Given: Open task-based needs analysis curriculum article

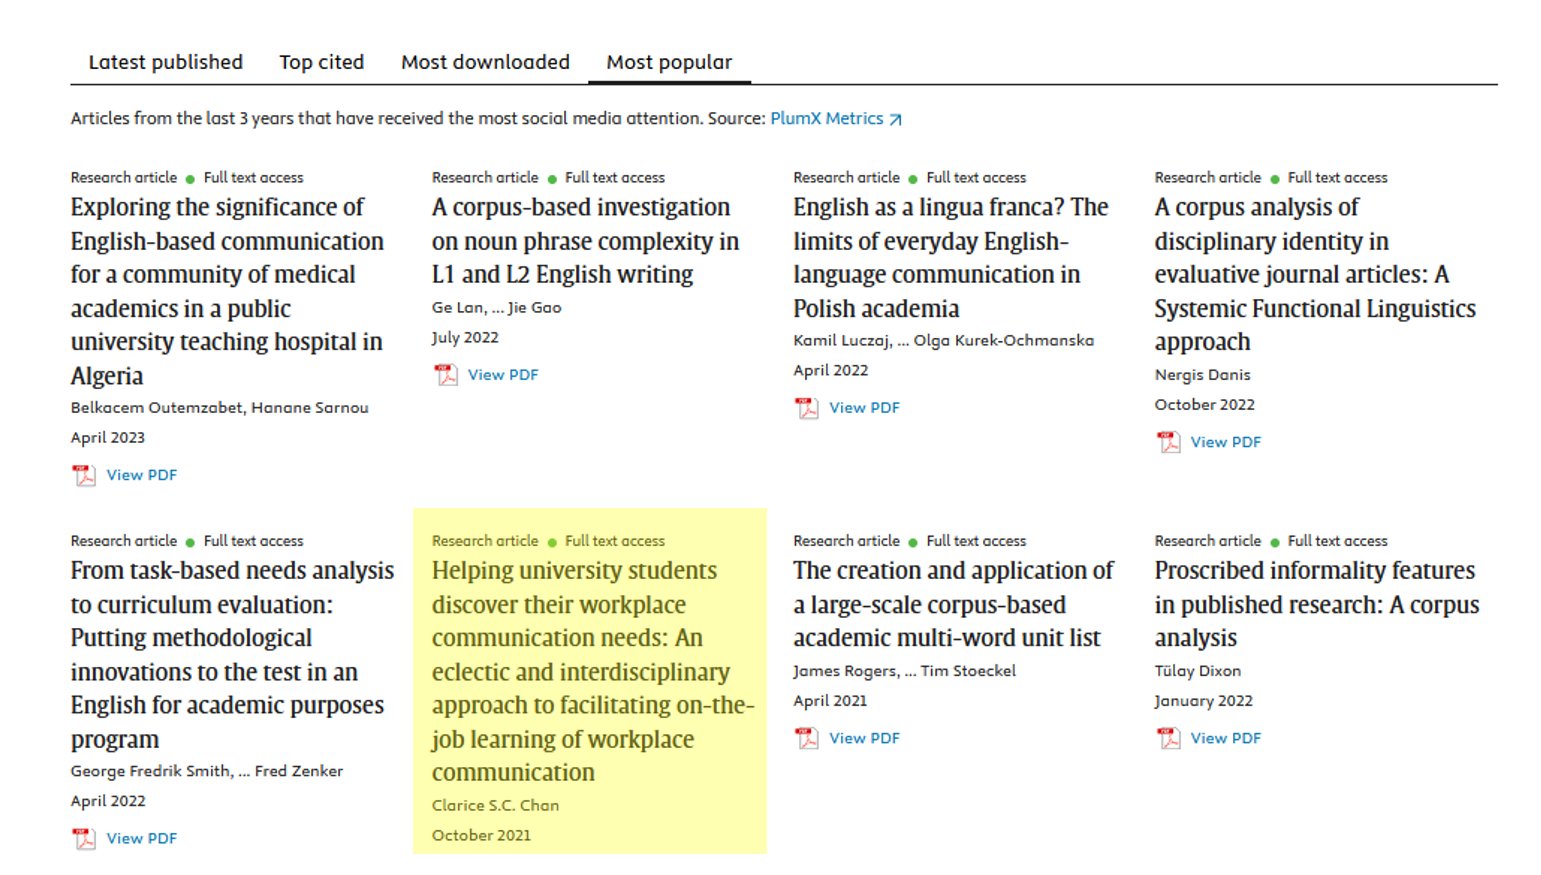Looking at the screenshot, I should pos(232,654).
